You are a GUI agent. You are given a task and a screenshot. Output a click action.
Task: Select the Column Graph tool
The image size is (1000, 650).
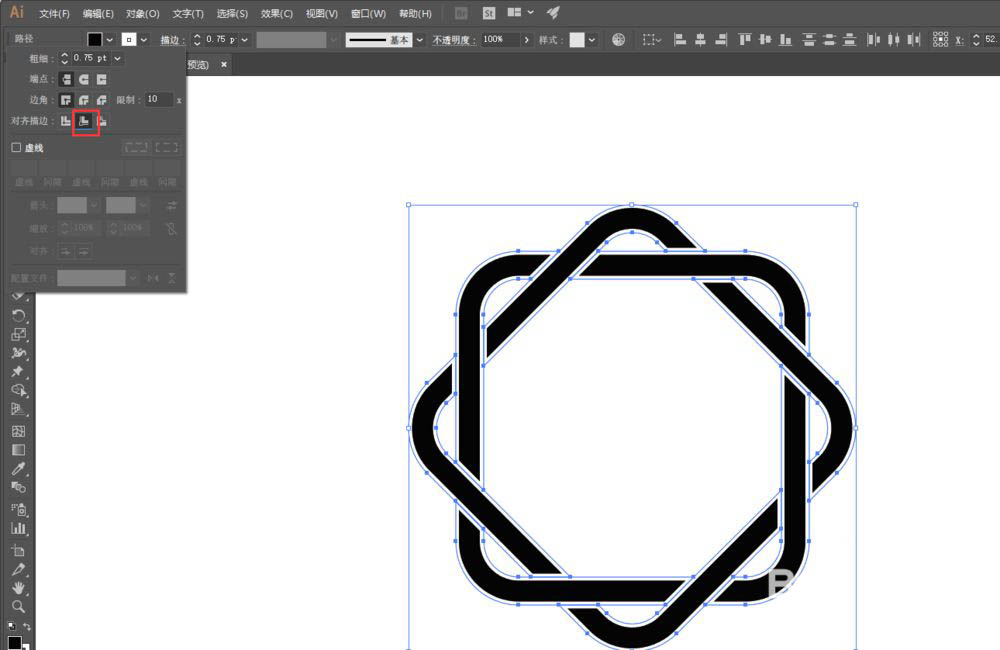click(18, 527)
